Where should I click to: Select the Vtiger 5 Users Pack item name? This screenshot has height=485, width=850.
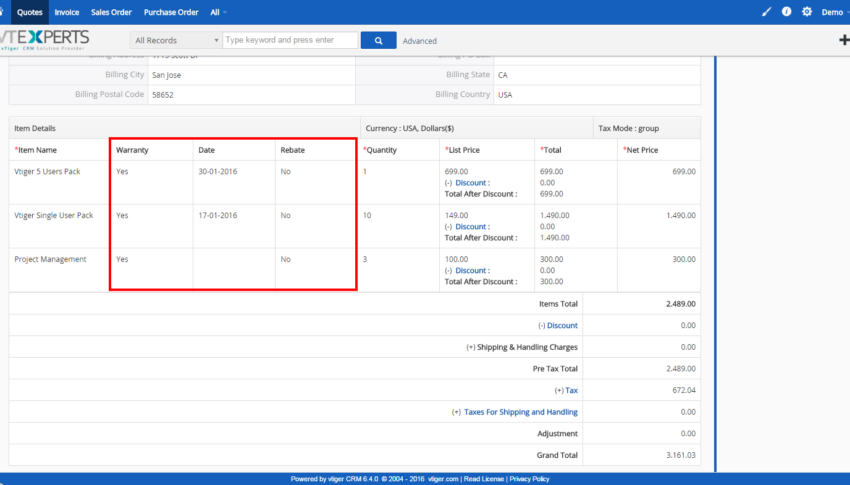click(47, 171)
